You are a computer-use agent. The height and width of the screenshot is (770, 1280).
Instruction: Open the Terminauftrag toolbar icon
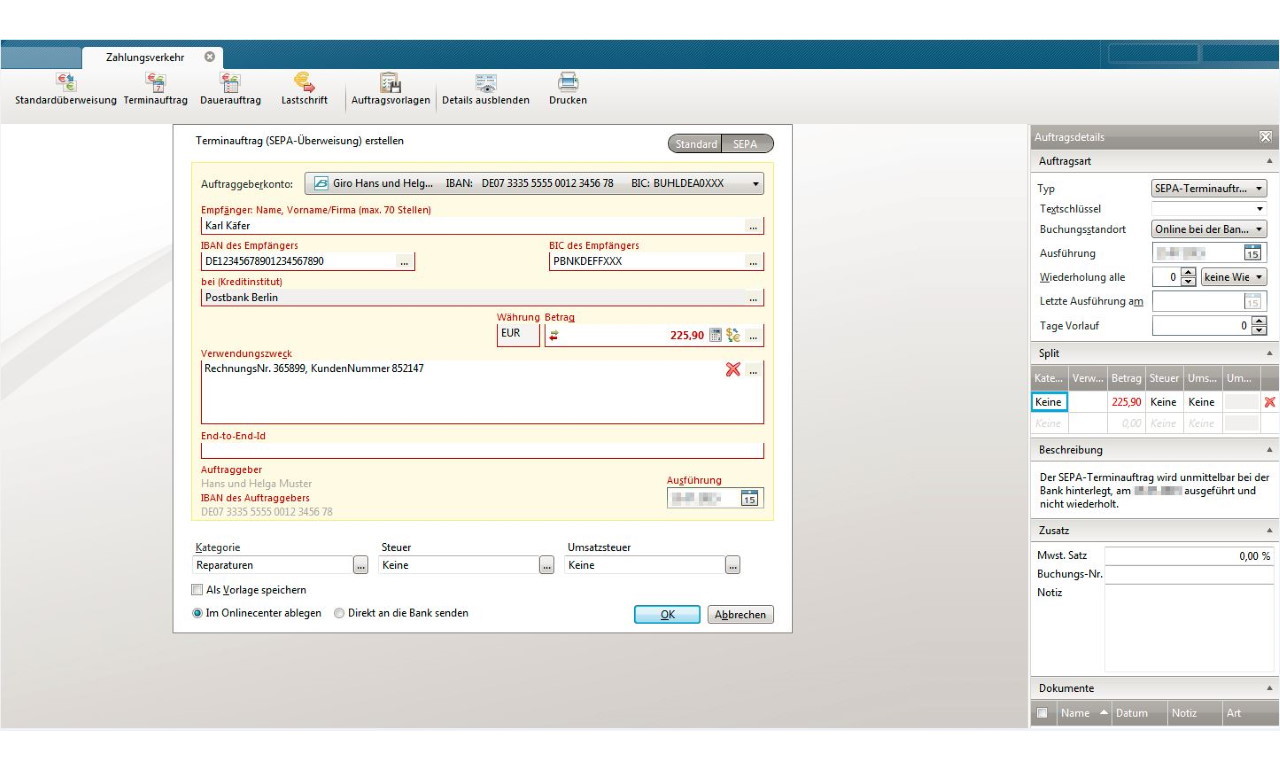pyautogui.click(x=156, y=84)
